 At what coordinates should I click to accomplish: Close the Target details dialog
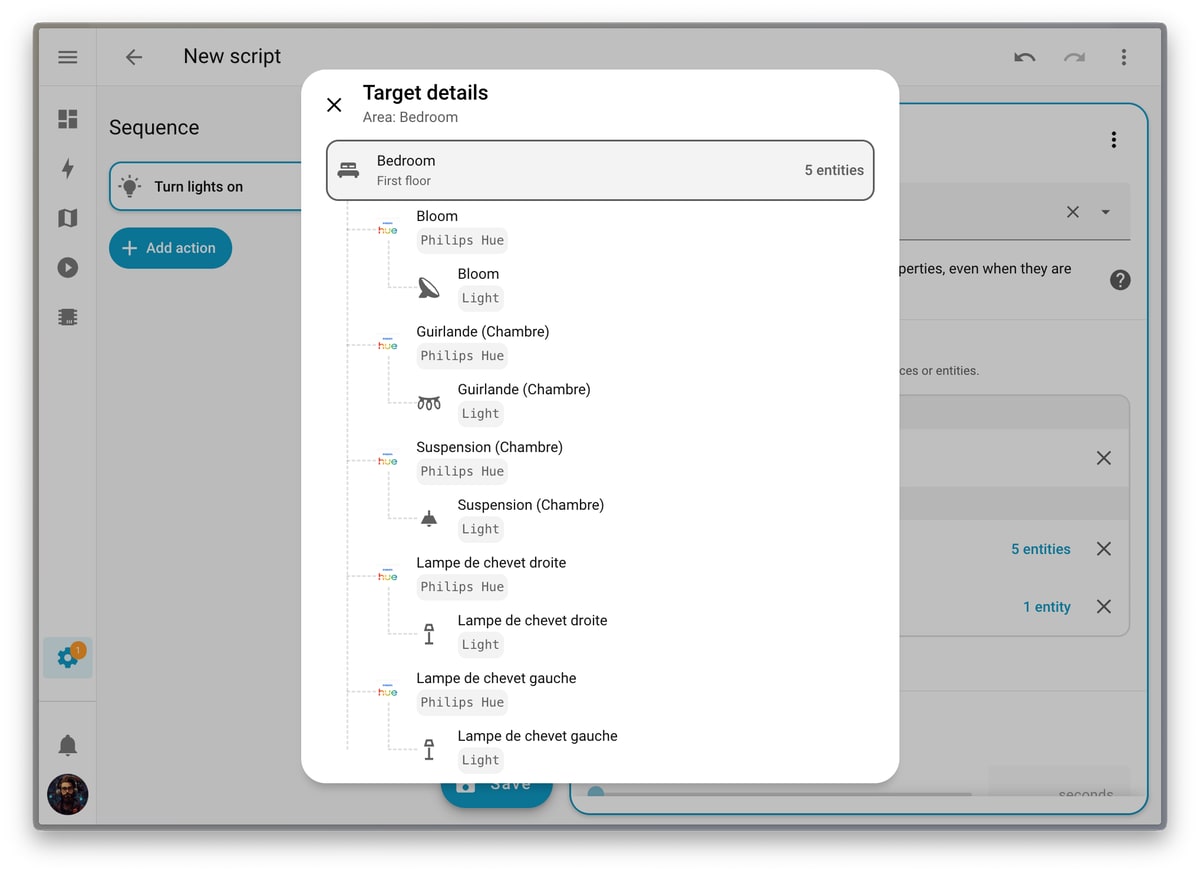click(x=334, y=105)
